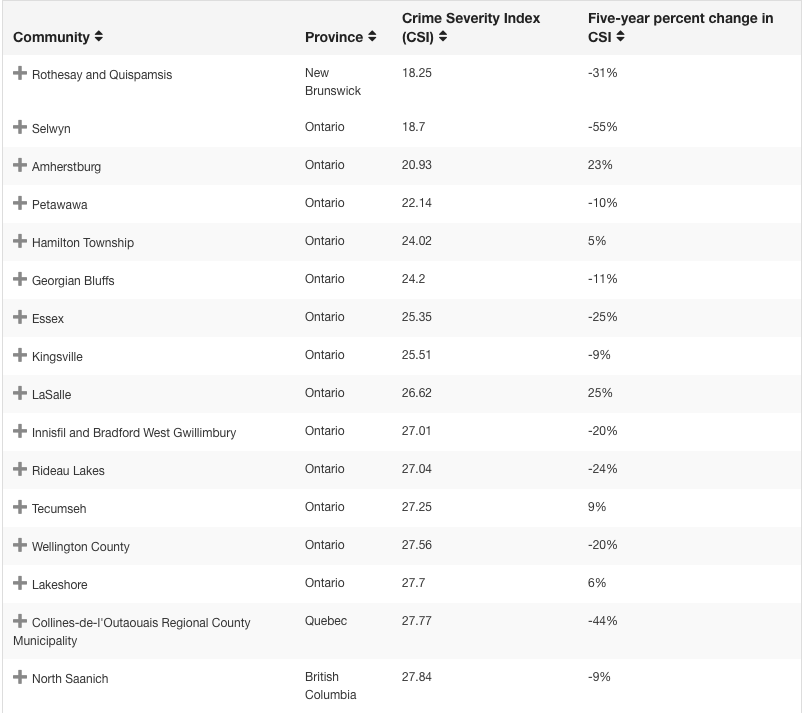Expand Lakeshore row plus icon

point(20,584)
